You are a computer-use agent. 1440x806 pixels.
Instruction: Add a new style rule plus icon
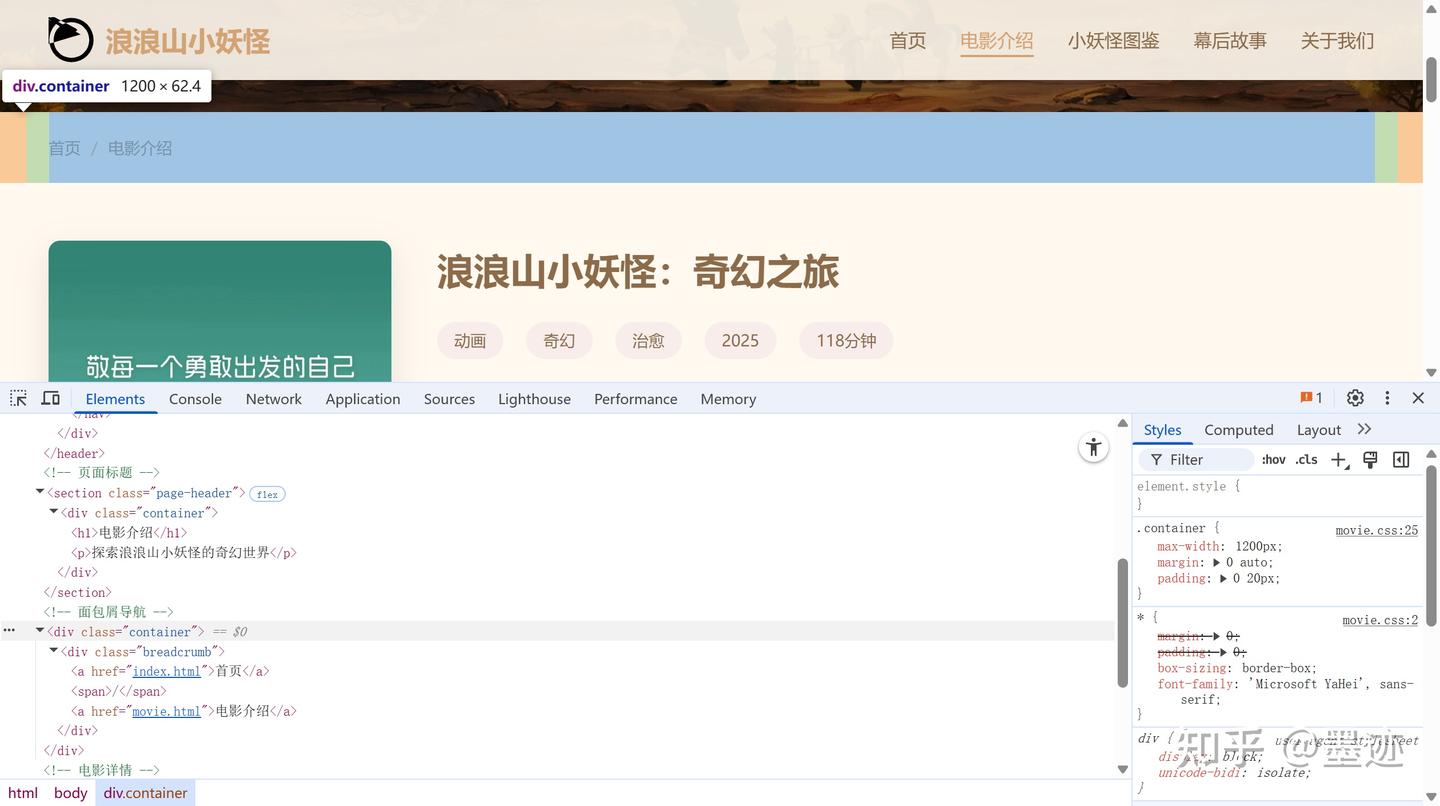click(x=1340, y=460)
